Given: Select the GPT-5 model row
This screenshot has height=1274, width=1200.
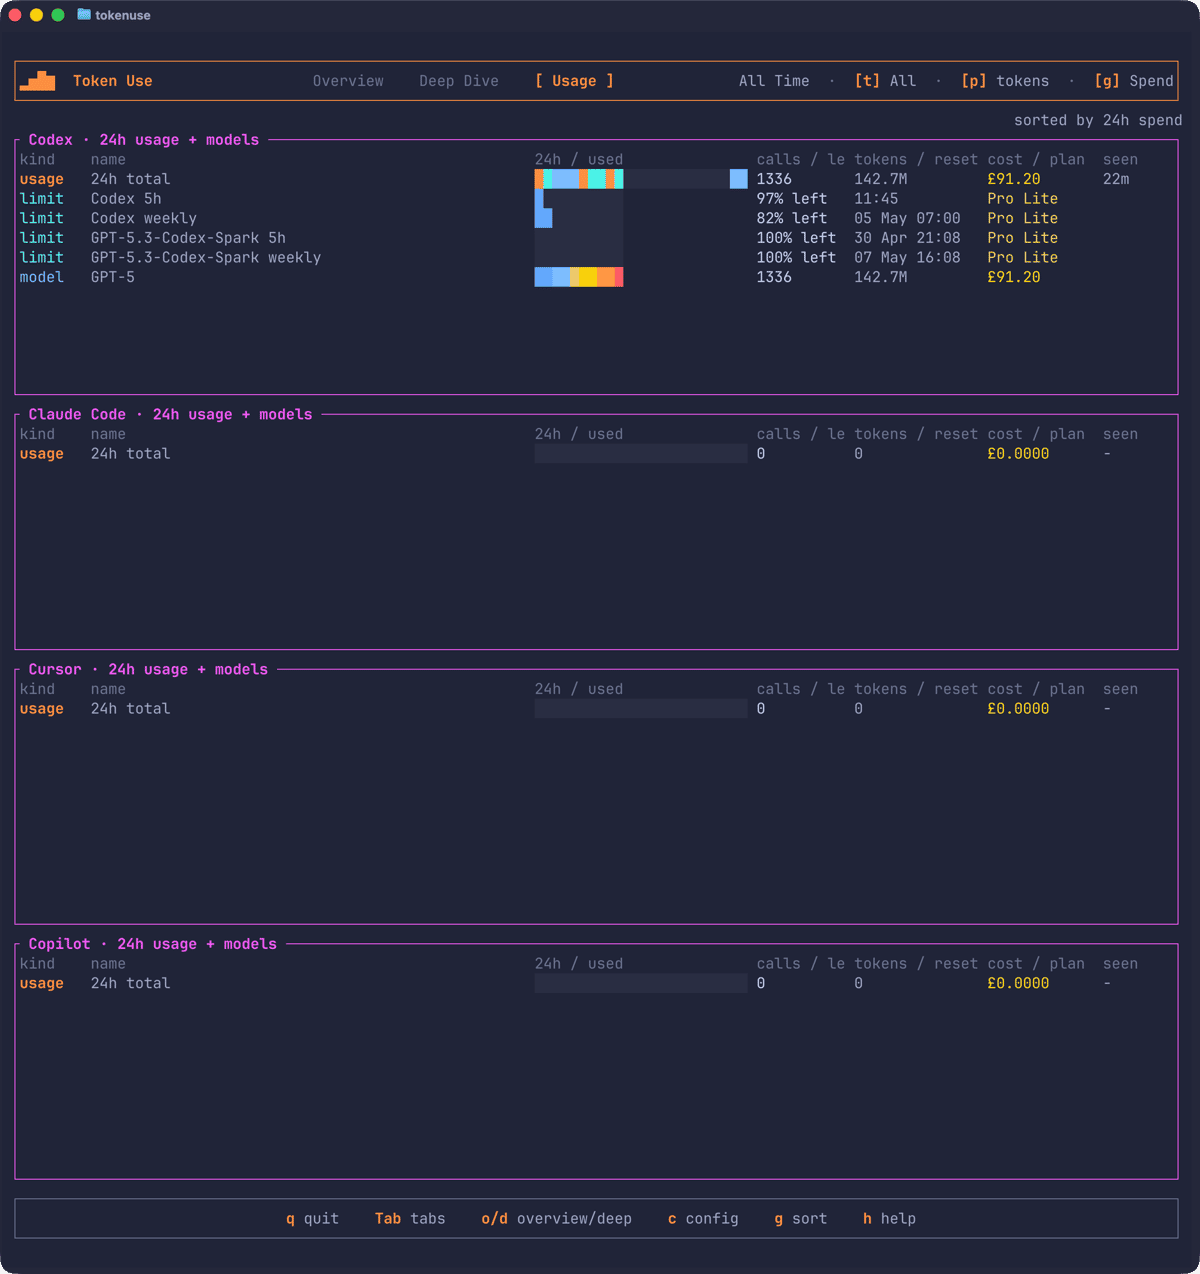Looking at the screenshot, I should pyautogui.click(x=596, y=277).
